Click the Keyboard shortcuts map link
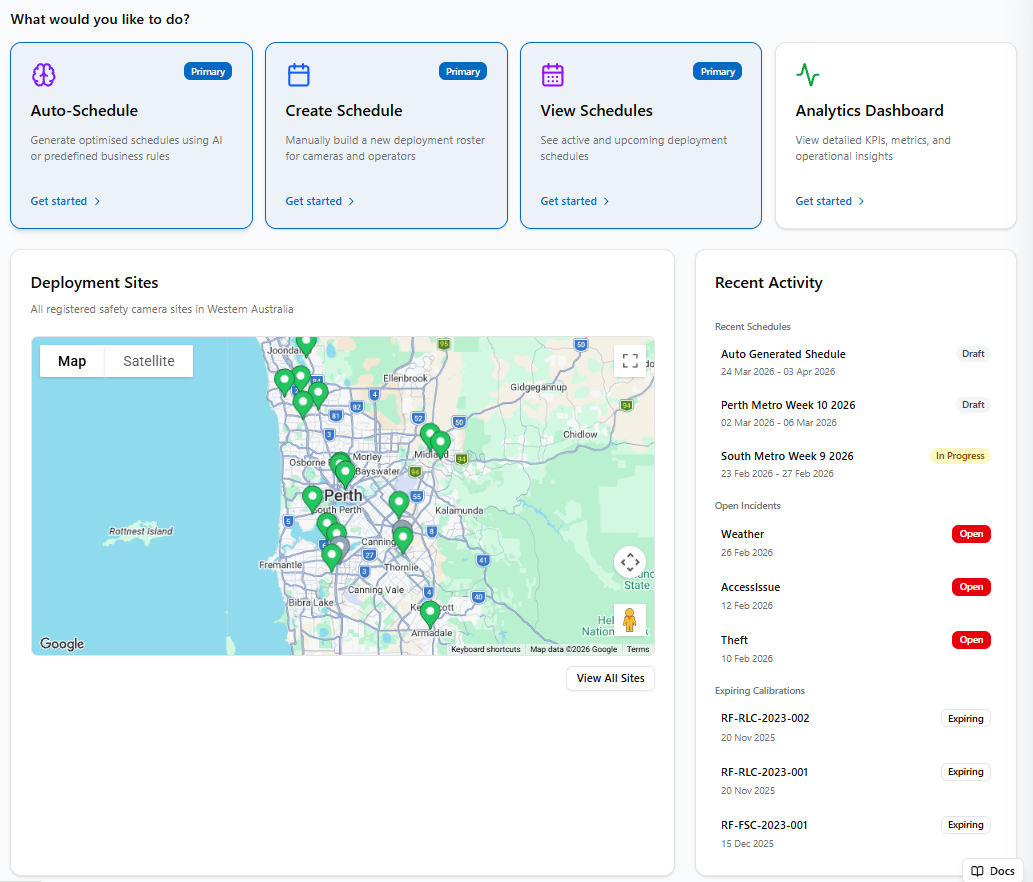Image resolution: width=1033 pixels, height=882 pixels. [x=486, y=649]
